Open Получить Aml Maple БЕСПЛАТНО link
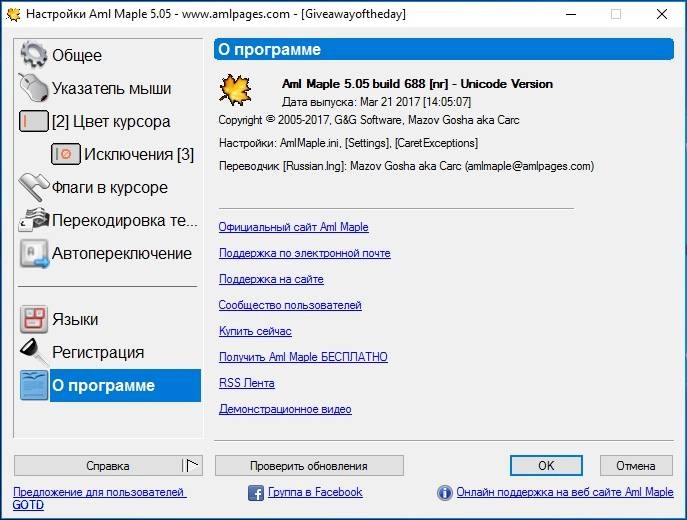The height and width of the screenshot is (520, 687). coord(303,357)
